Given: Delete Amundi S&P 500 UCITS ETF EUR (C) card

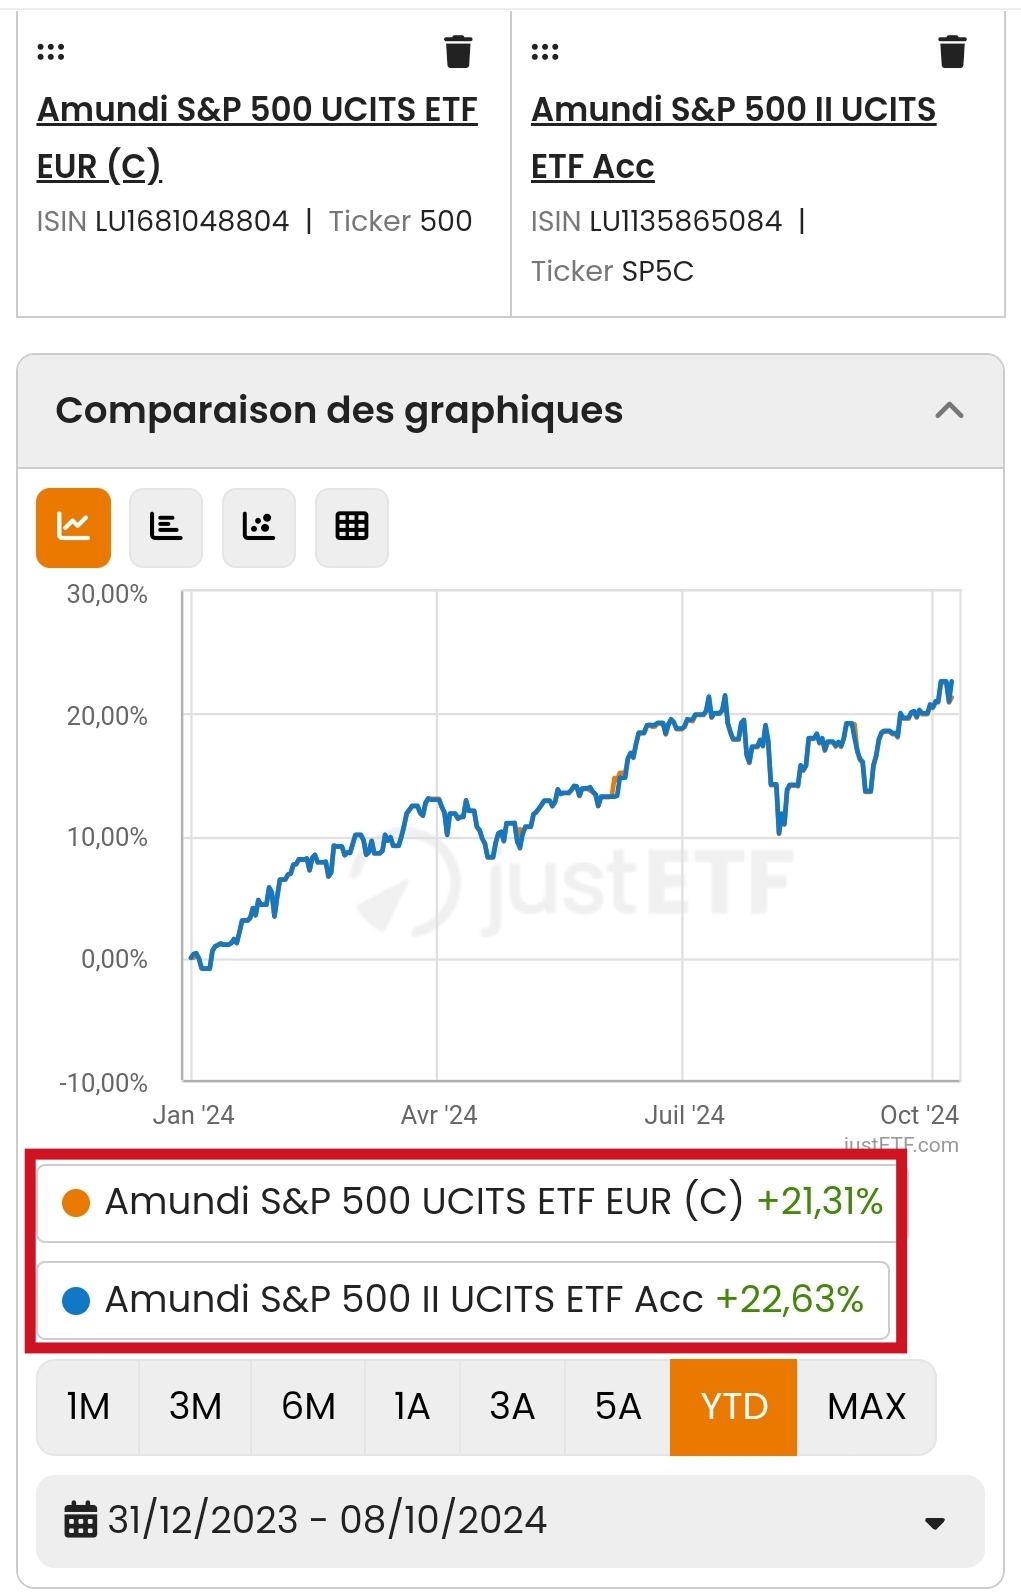Looking at the screenshot, I should [458, 51].
